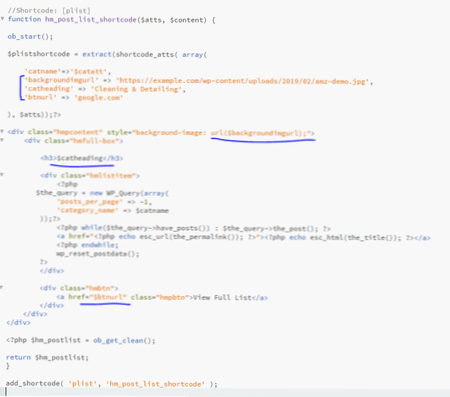The image size is (450, 397).
Task: Click the 'backgroundimgurl' array key
Action: point(61,80)
